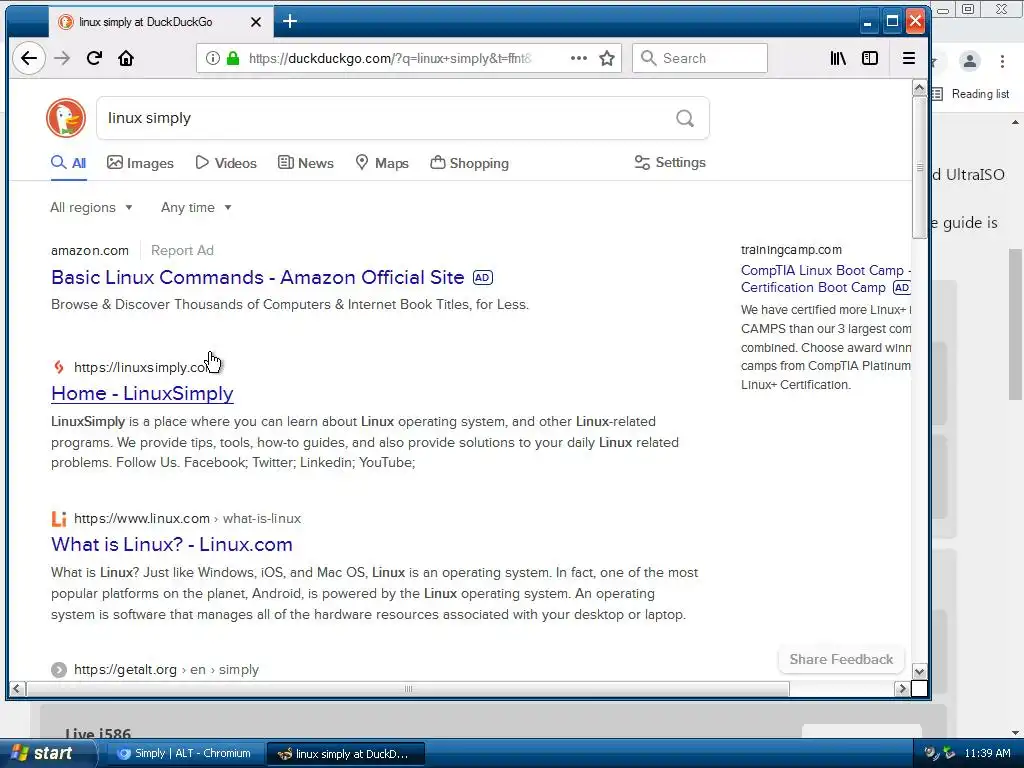
Task: Click the horizontal scrollbar right arrow
Action: pyautogui.click(x=903, y=689)
